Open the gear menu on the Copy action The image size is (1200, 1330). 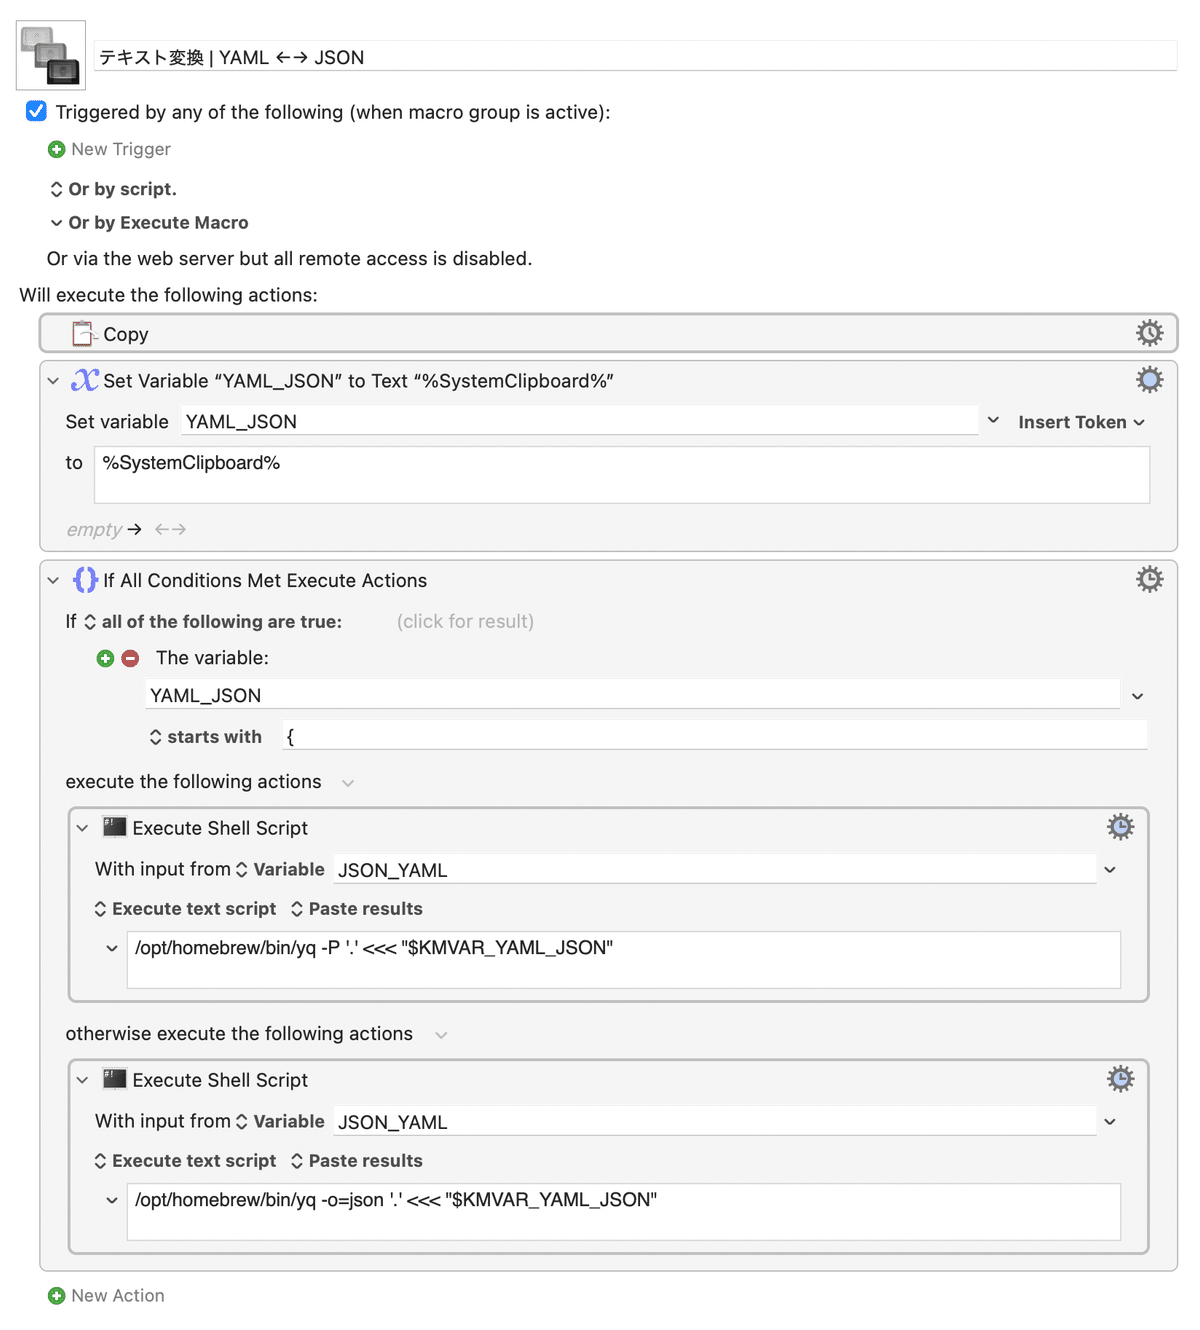pos(1149,332)
